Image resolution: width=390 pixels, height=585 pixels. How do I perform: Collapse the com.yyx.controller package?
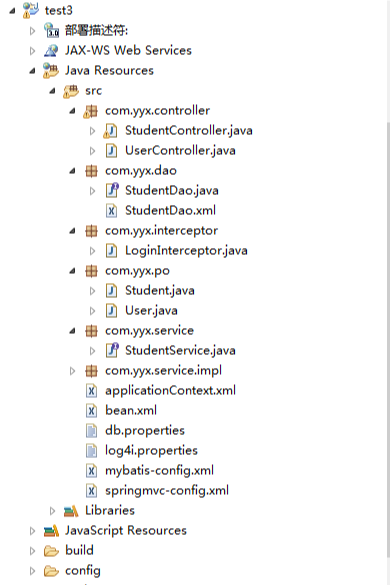72,111
